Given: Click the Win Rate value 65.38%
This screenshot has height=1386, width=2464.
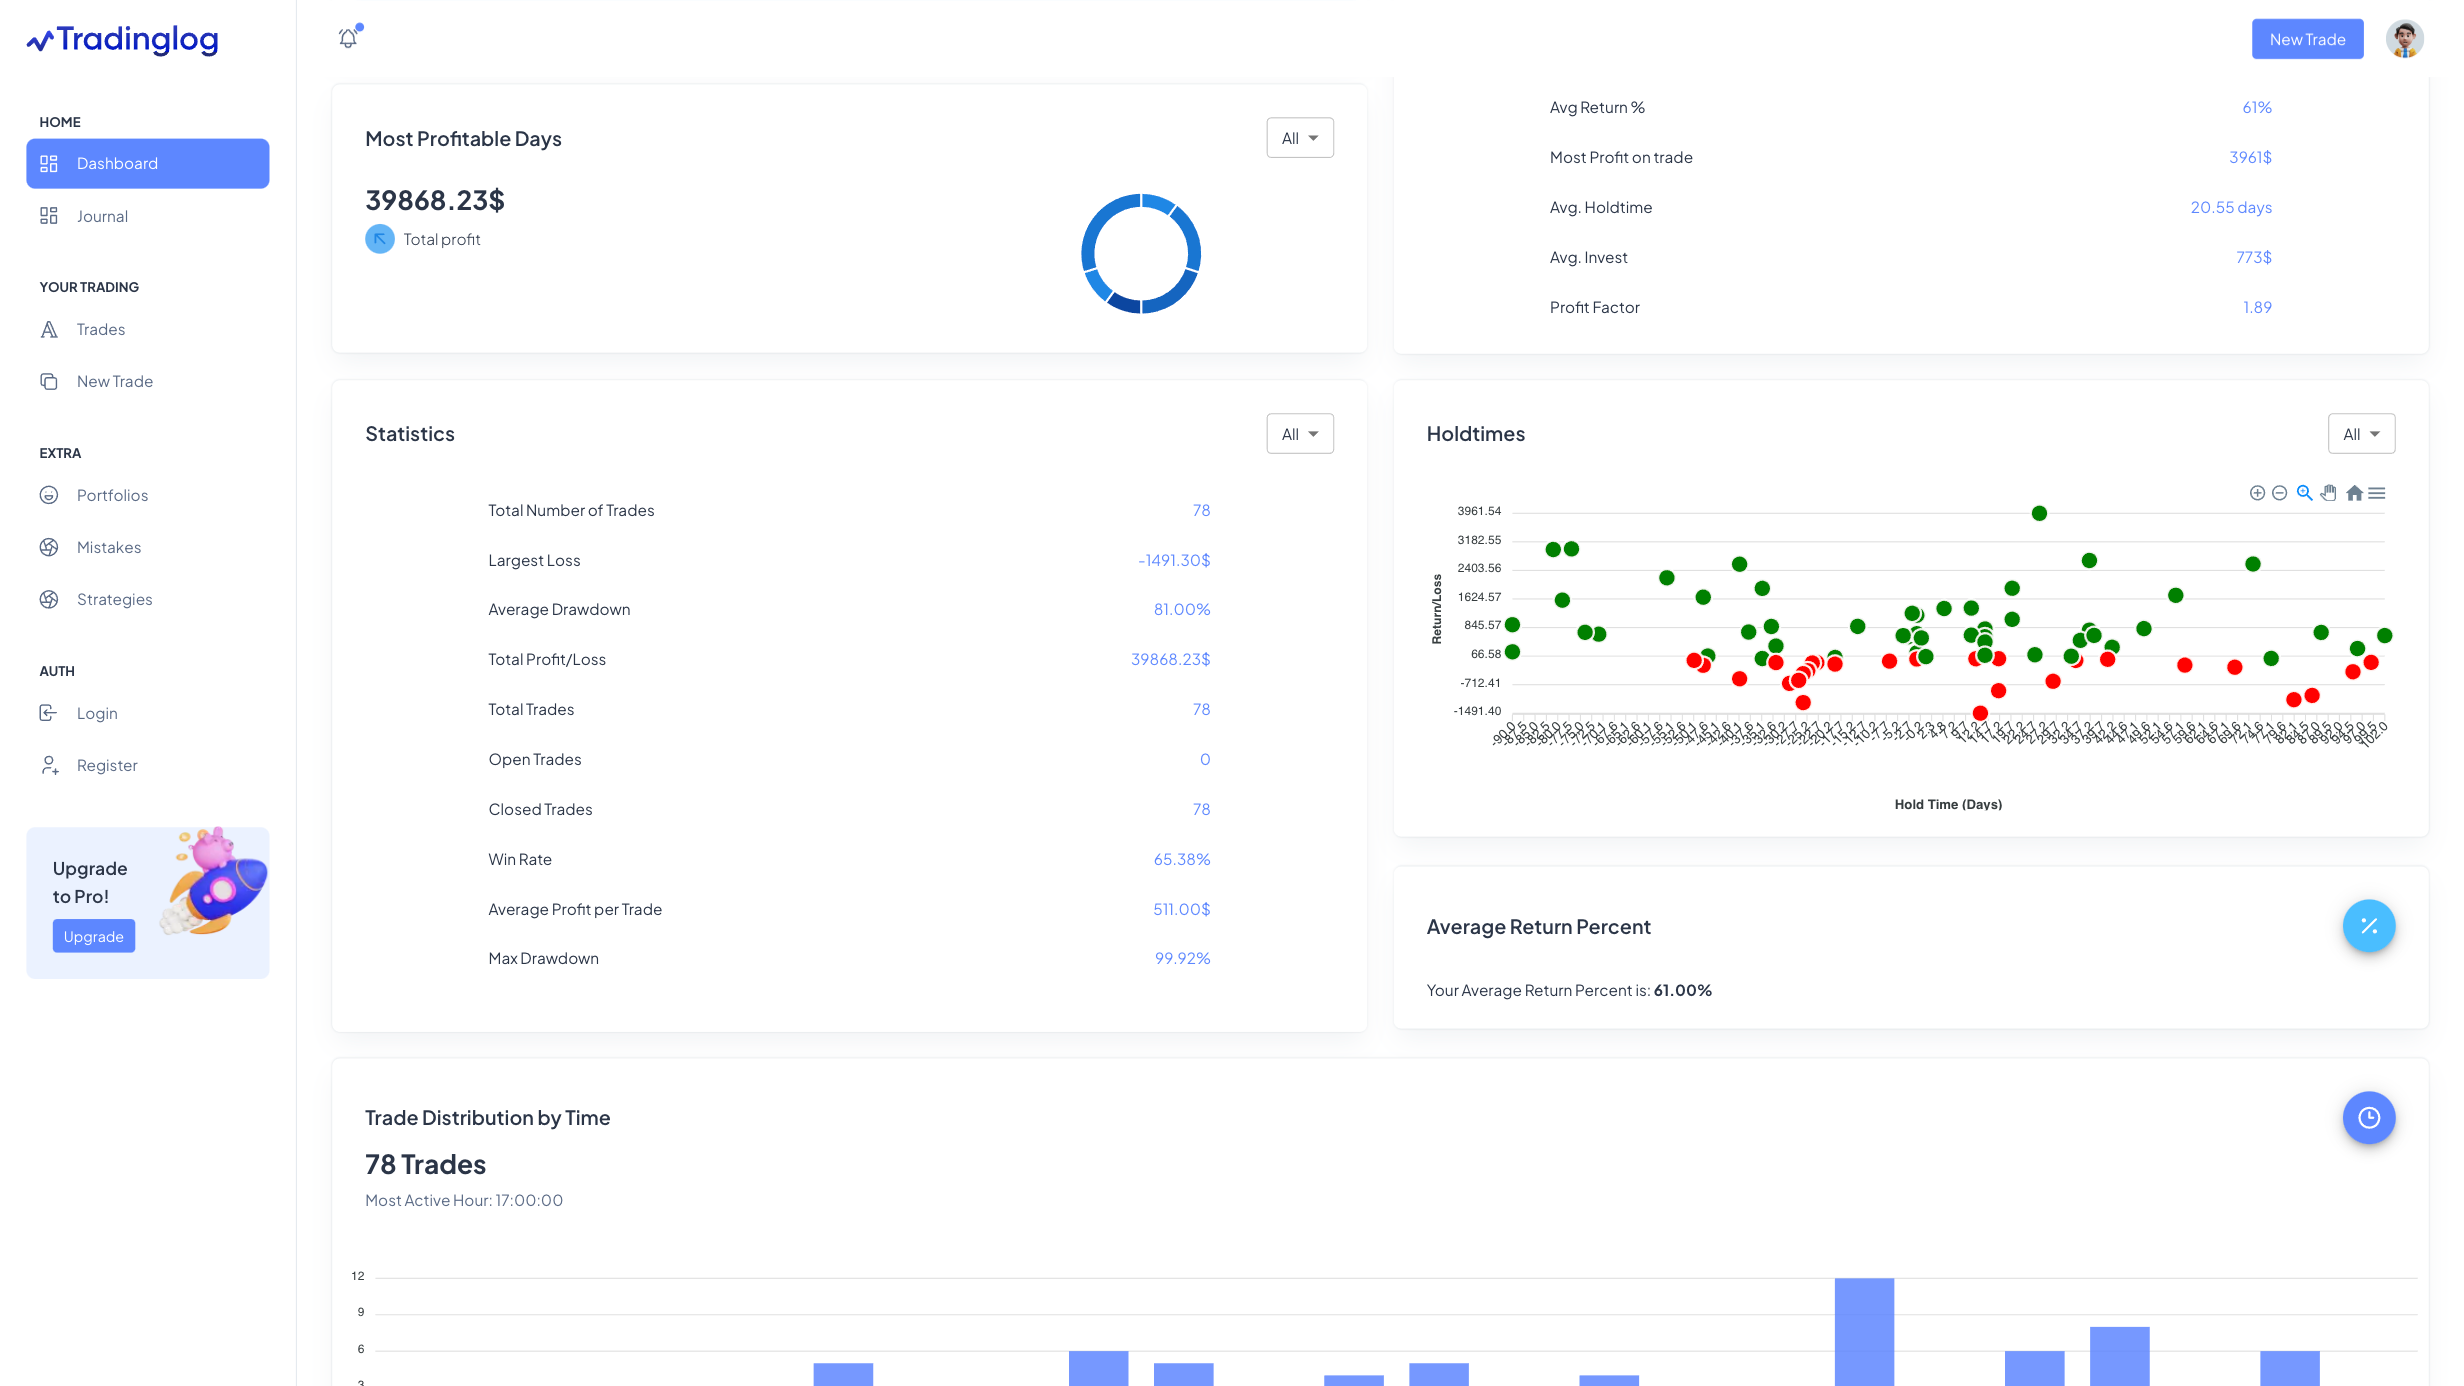Looking at the screenshot, I should [x=1182, y=859].
